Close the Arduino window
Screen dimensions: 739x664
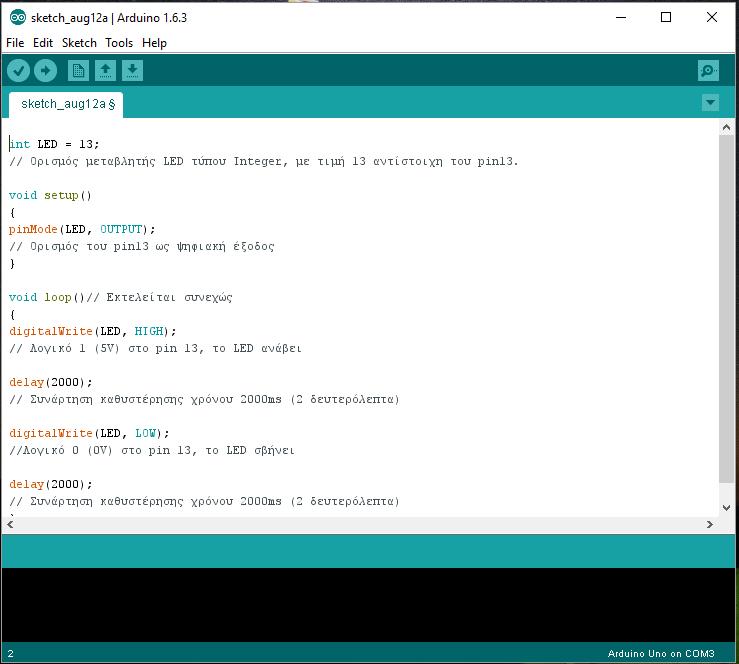712,17
